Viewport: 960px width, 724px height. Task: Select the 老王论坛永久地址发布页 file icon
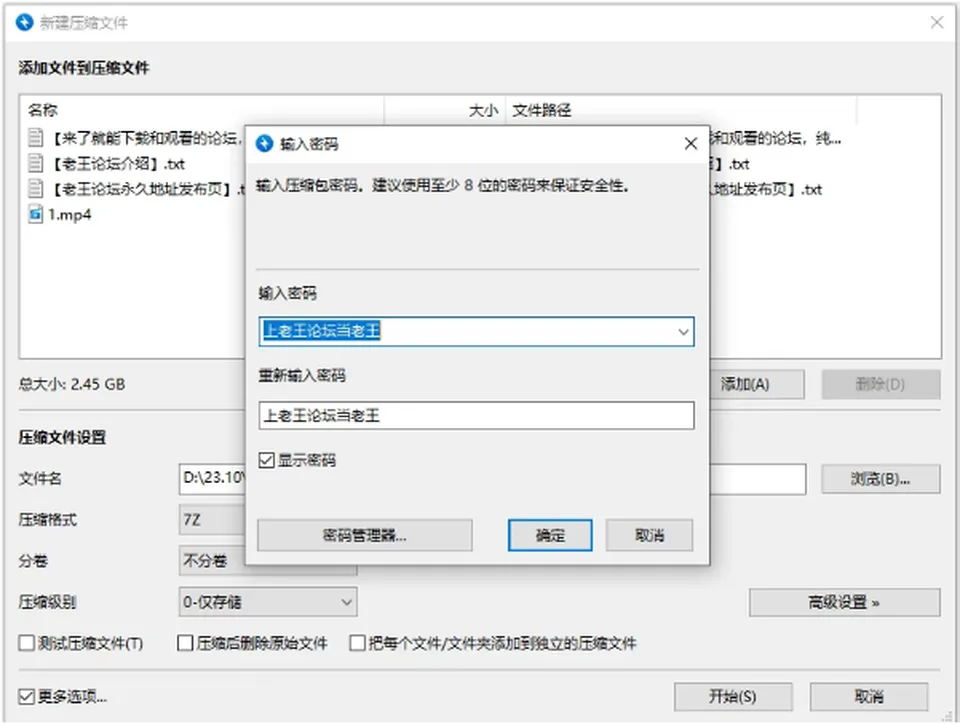point(36,188)
